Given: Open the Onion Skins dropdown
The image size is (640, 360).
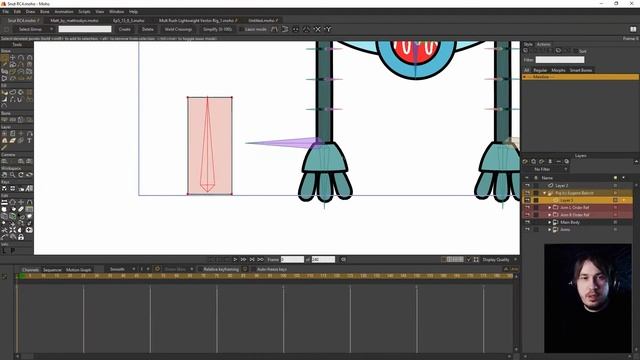Looking at the screenshot, I should (178, 269).
